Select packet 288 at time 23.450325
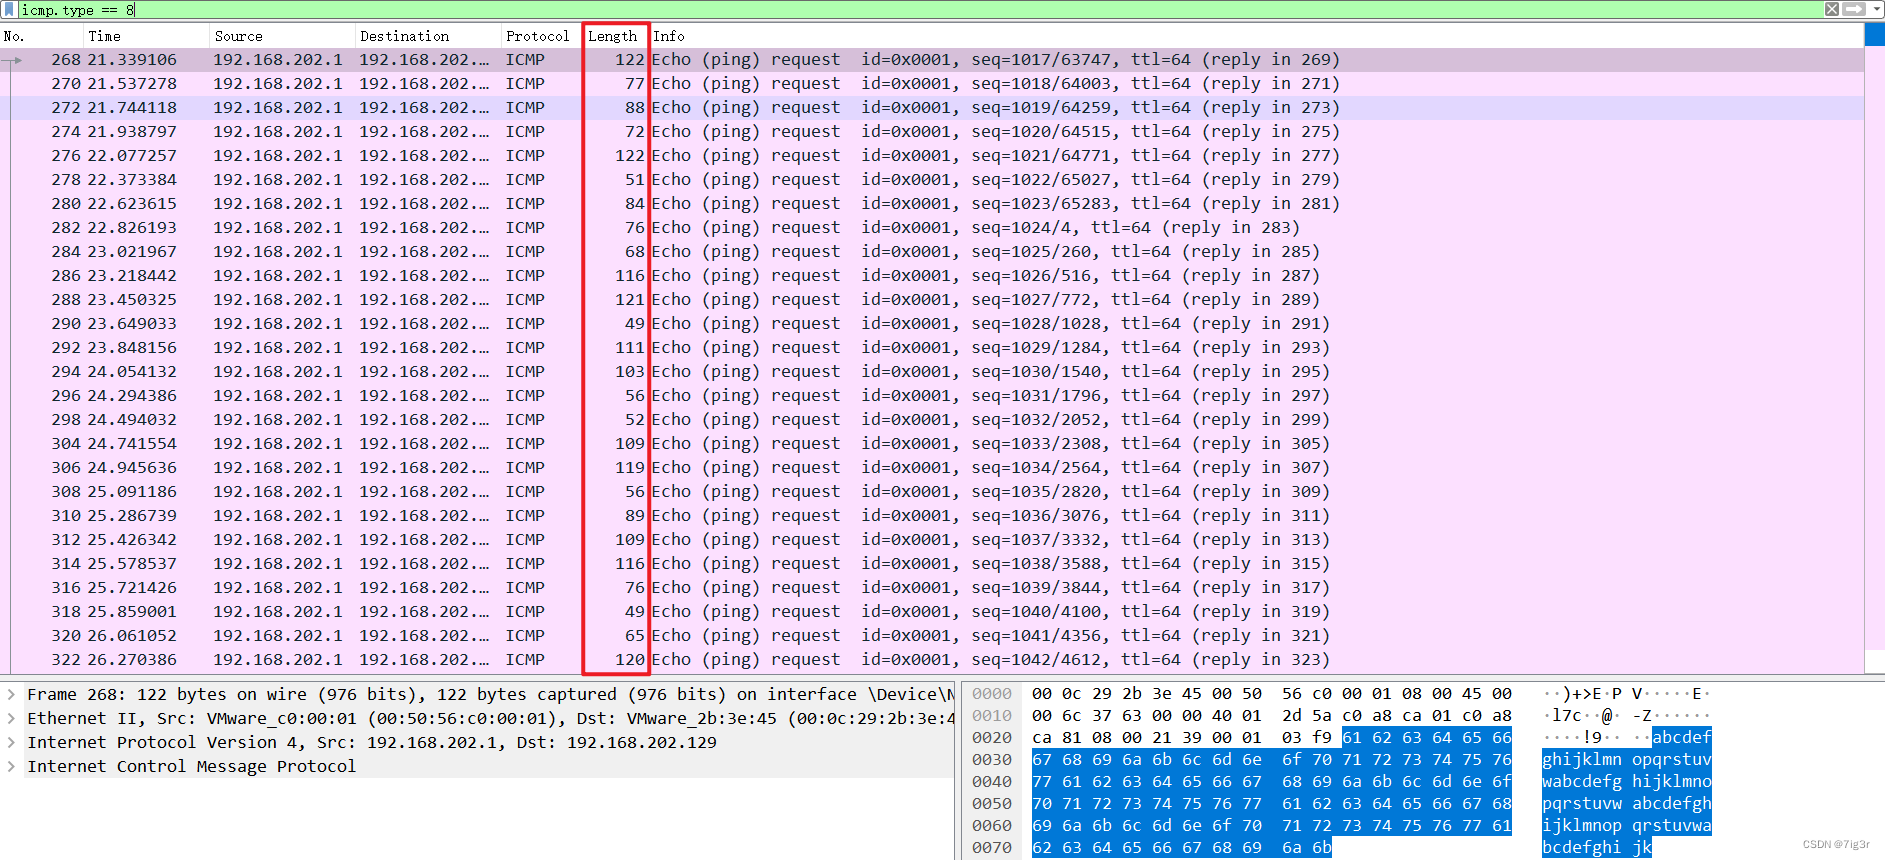The width and height of the screenshot is (1885, 860). pyautogui.click(x=932, y=300)
